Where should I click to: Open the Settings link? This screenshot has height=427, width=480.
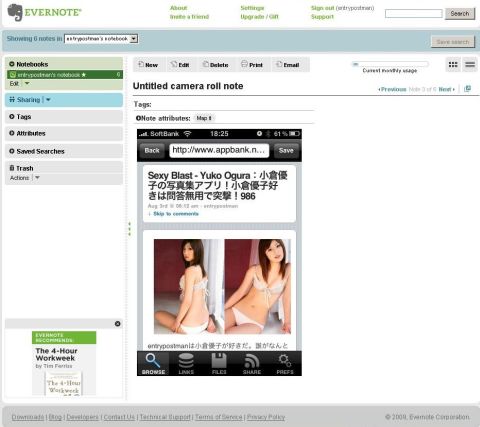(252, 8)
